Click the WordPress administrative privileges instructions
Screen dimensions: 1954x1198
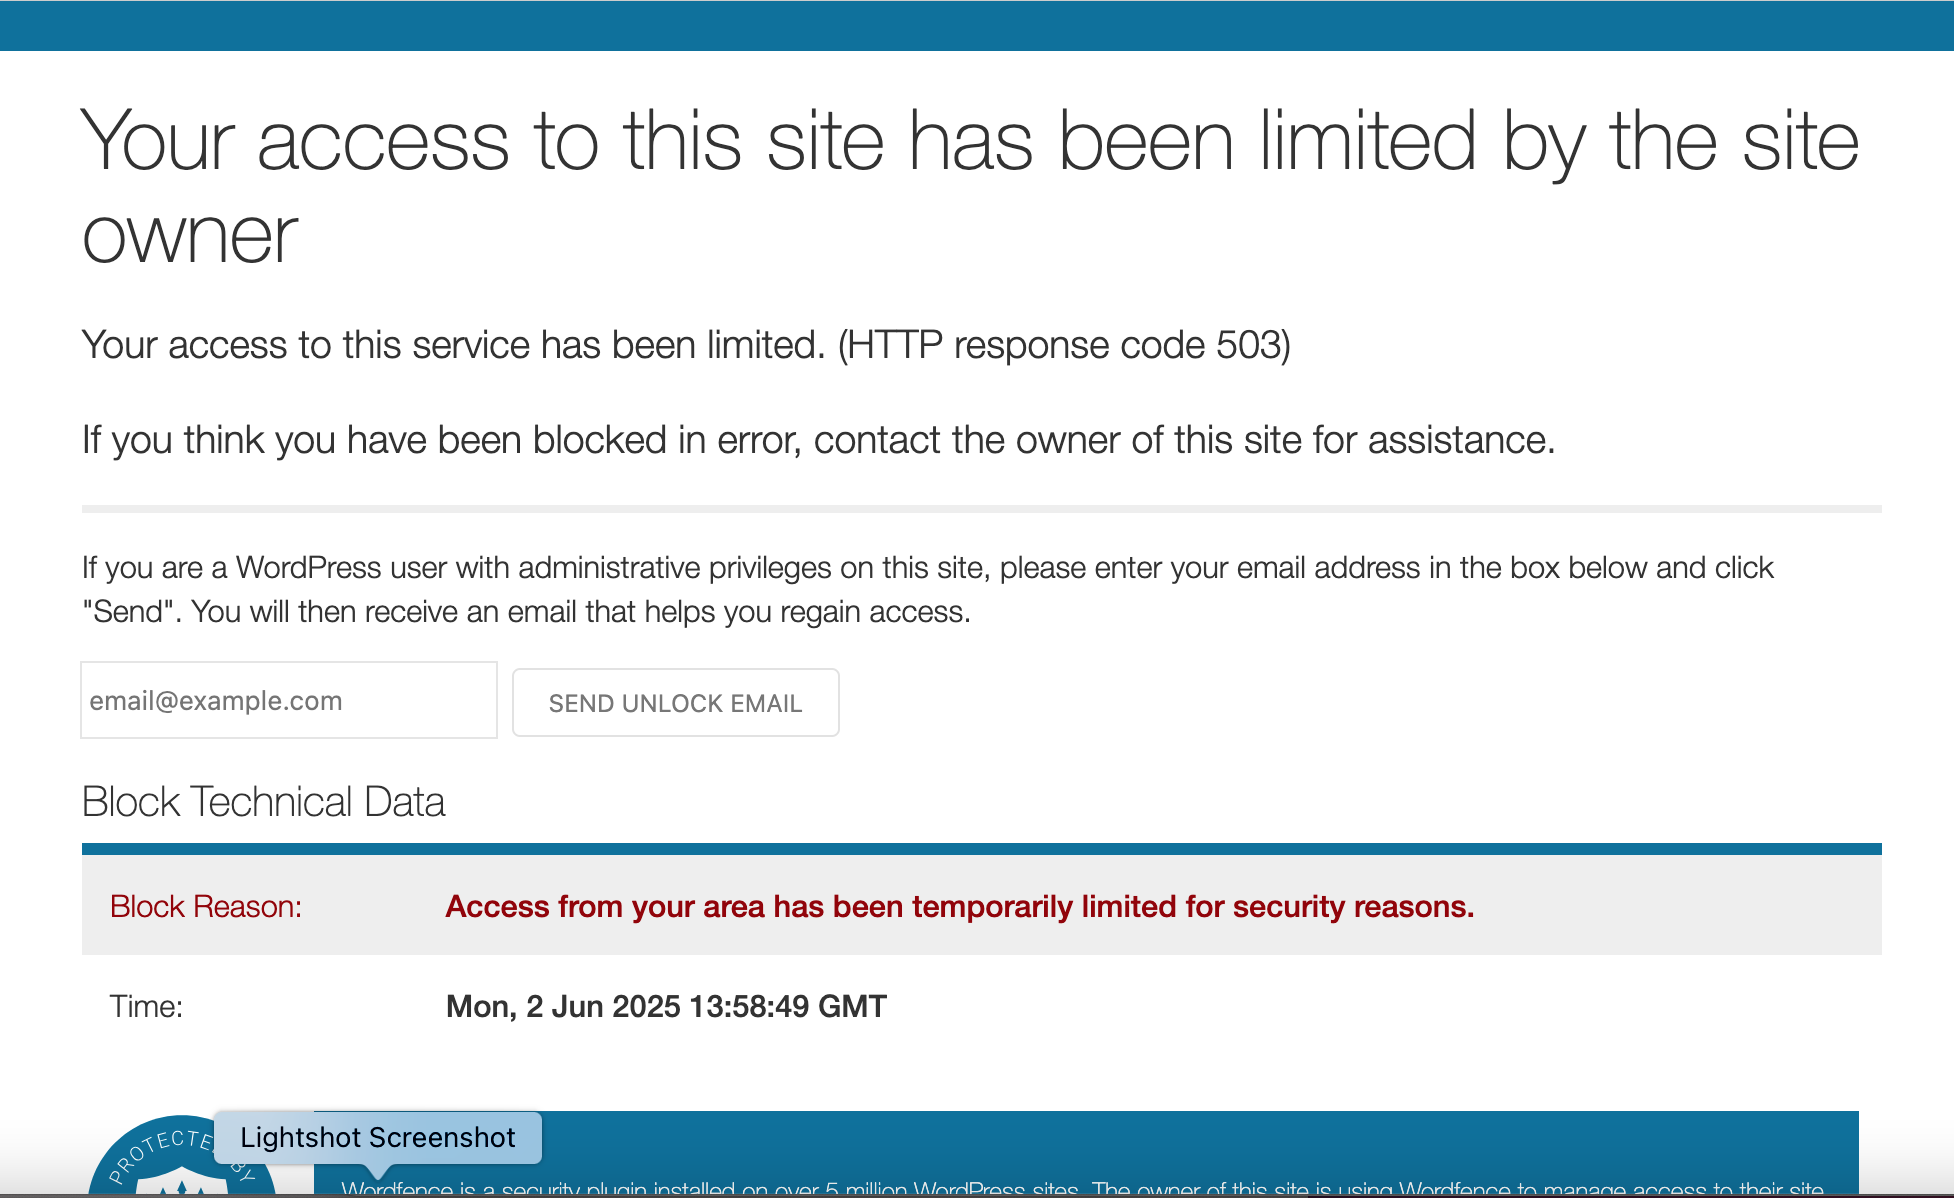click(x=927, y=590)
